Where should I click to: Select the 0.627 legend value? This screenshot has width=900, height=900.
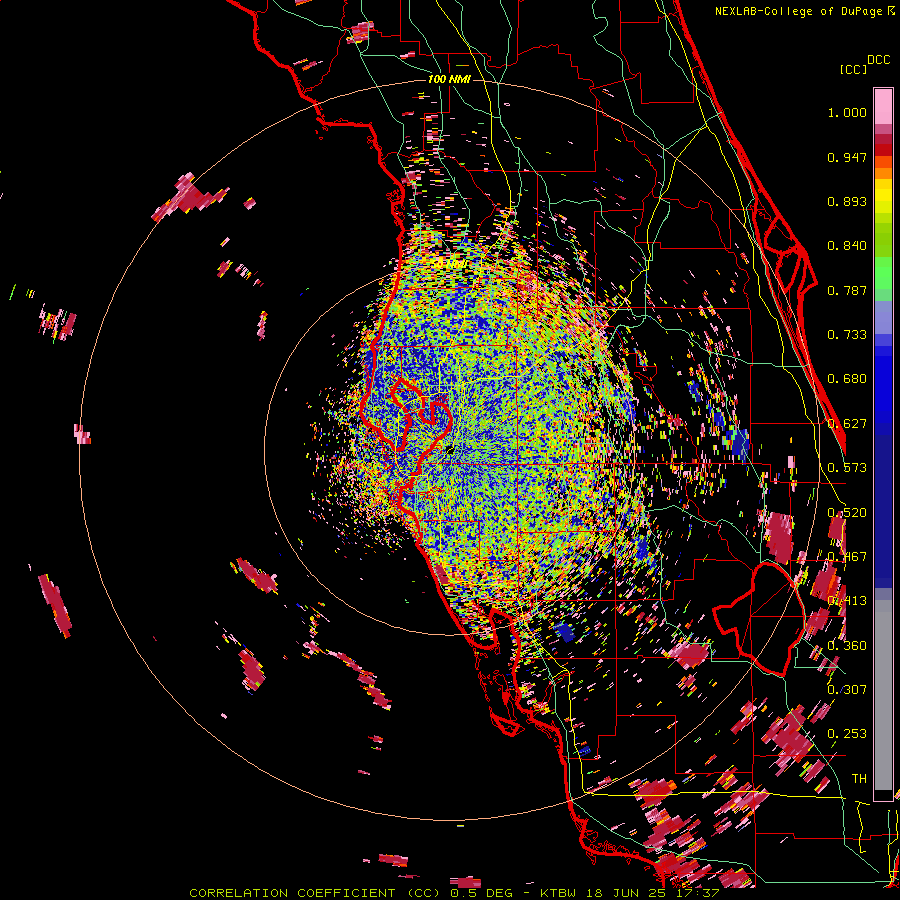[x=847, y=424]
